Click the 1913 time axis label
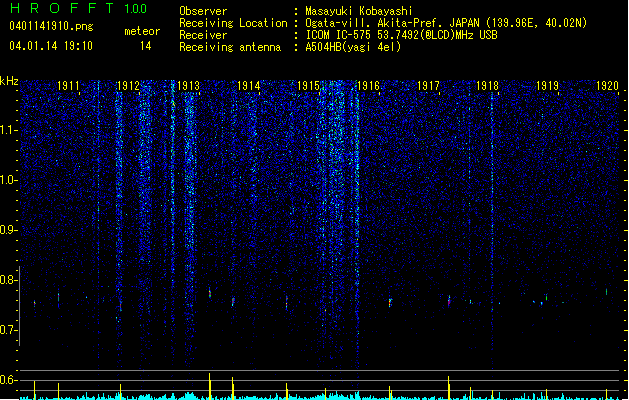Viewport: 629px width, 400px height. [x=188, y=85]
